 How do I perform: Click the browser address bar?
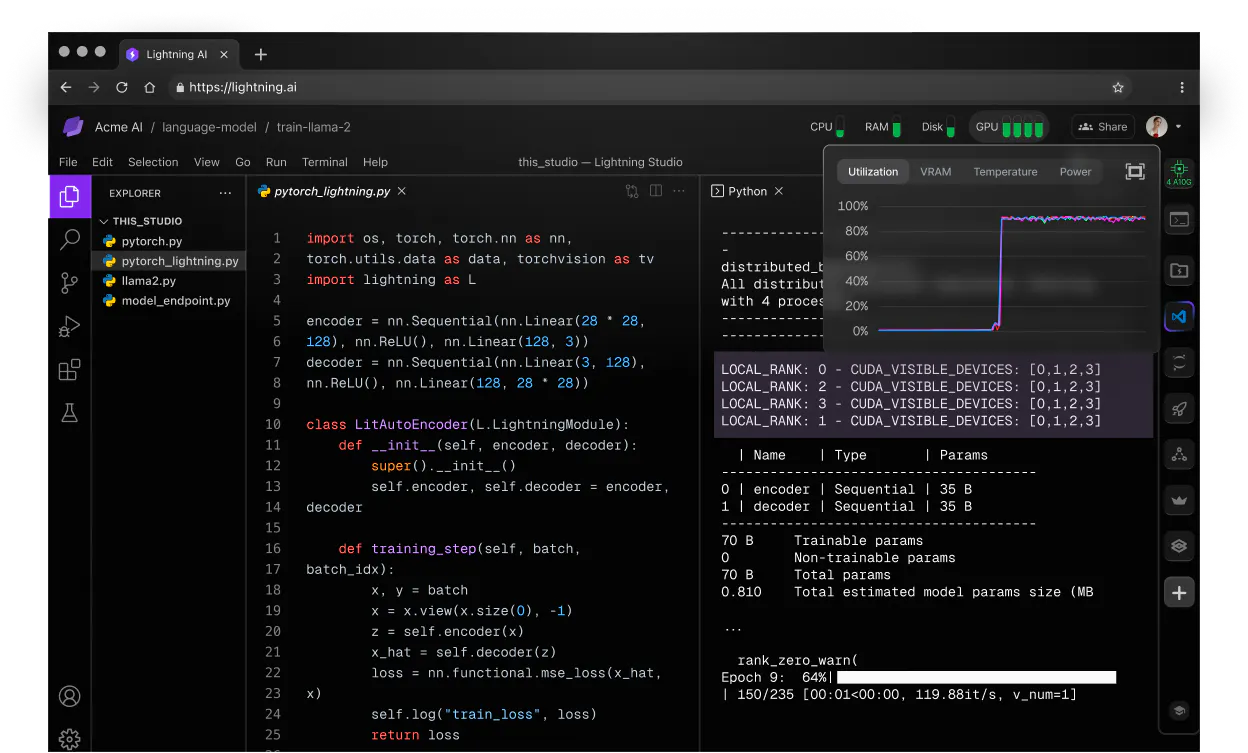tap(652, 87)
